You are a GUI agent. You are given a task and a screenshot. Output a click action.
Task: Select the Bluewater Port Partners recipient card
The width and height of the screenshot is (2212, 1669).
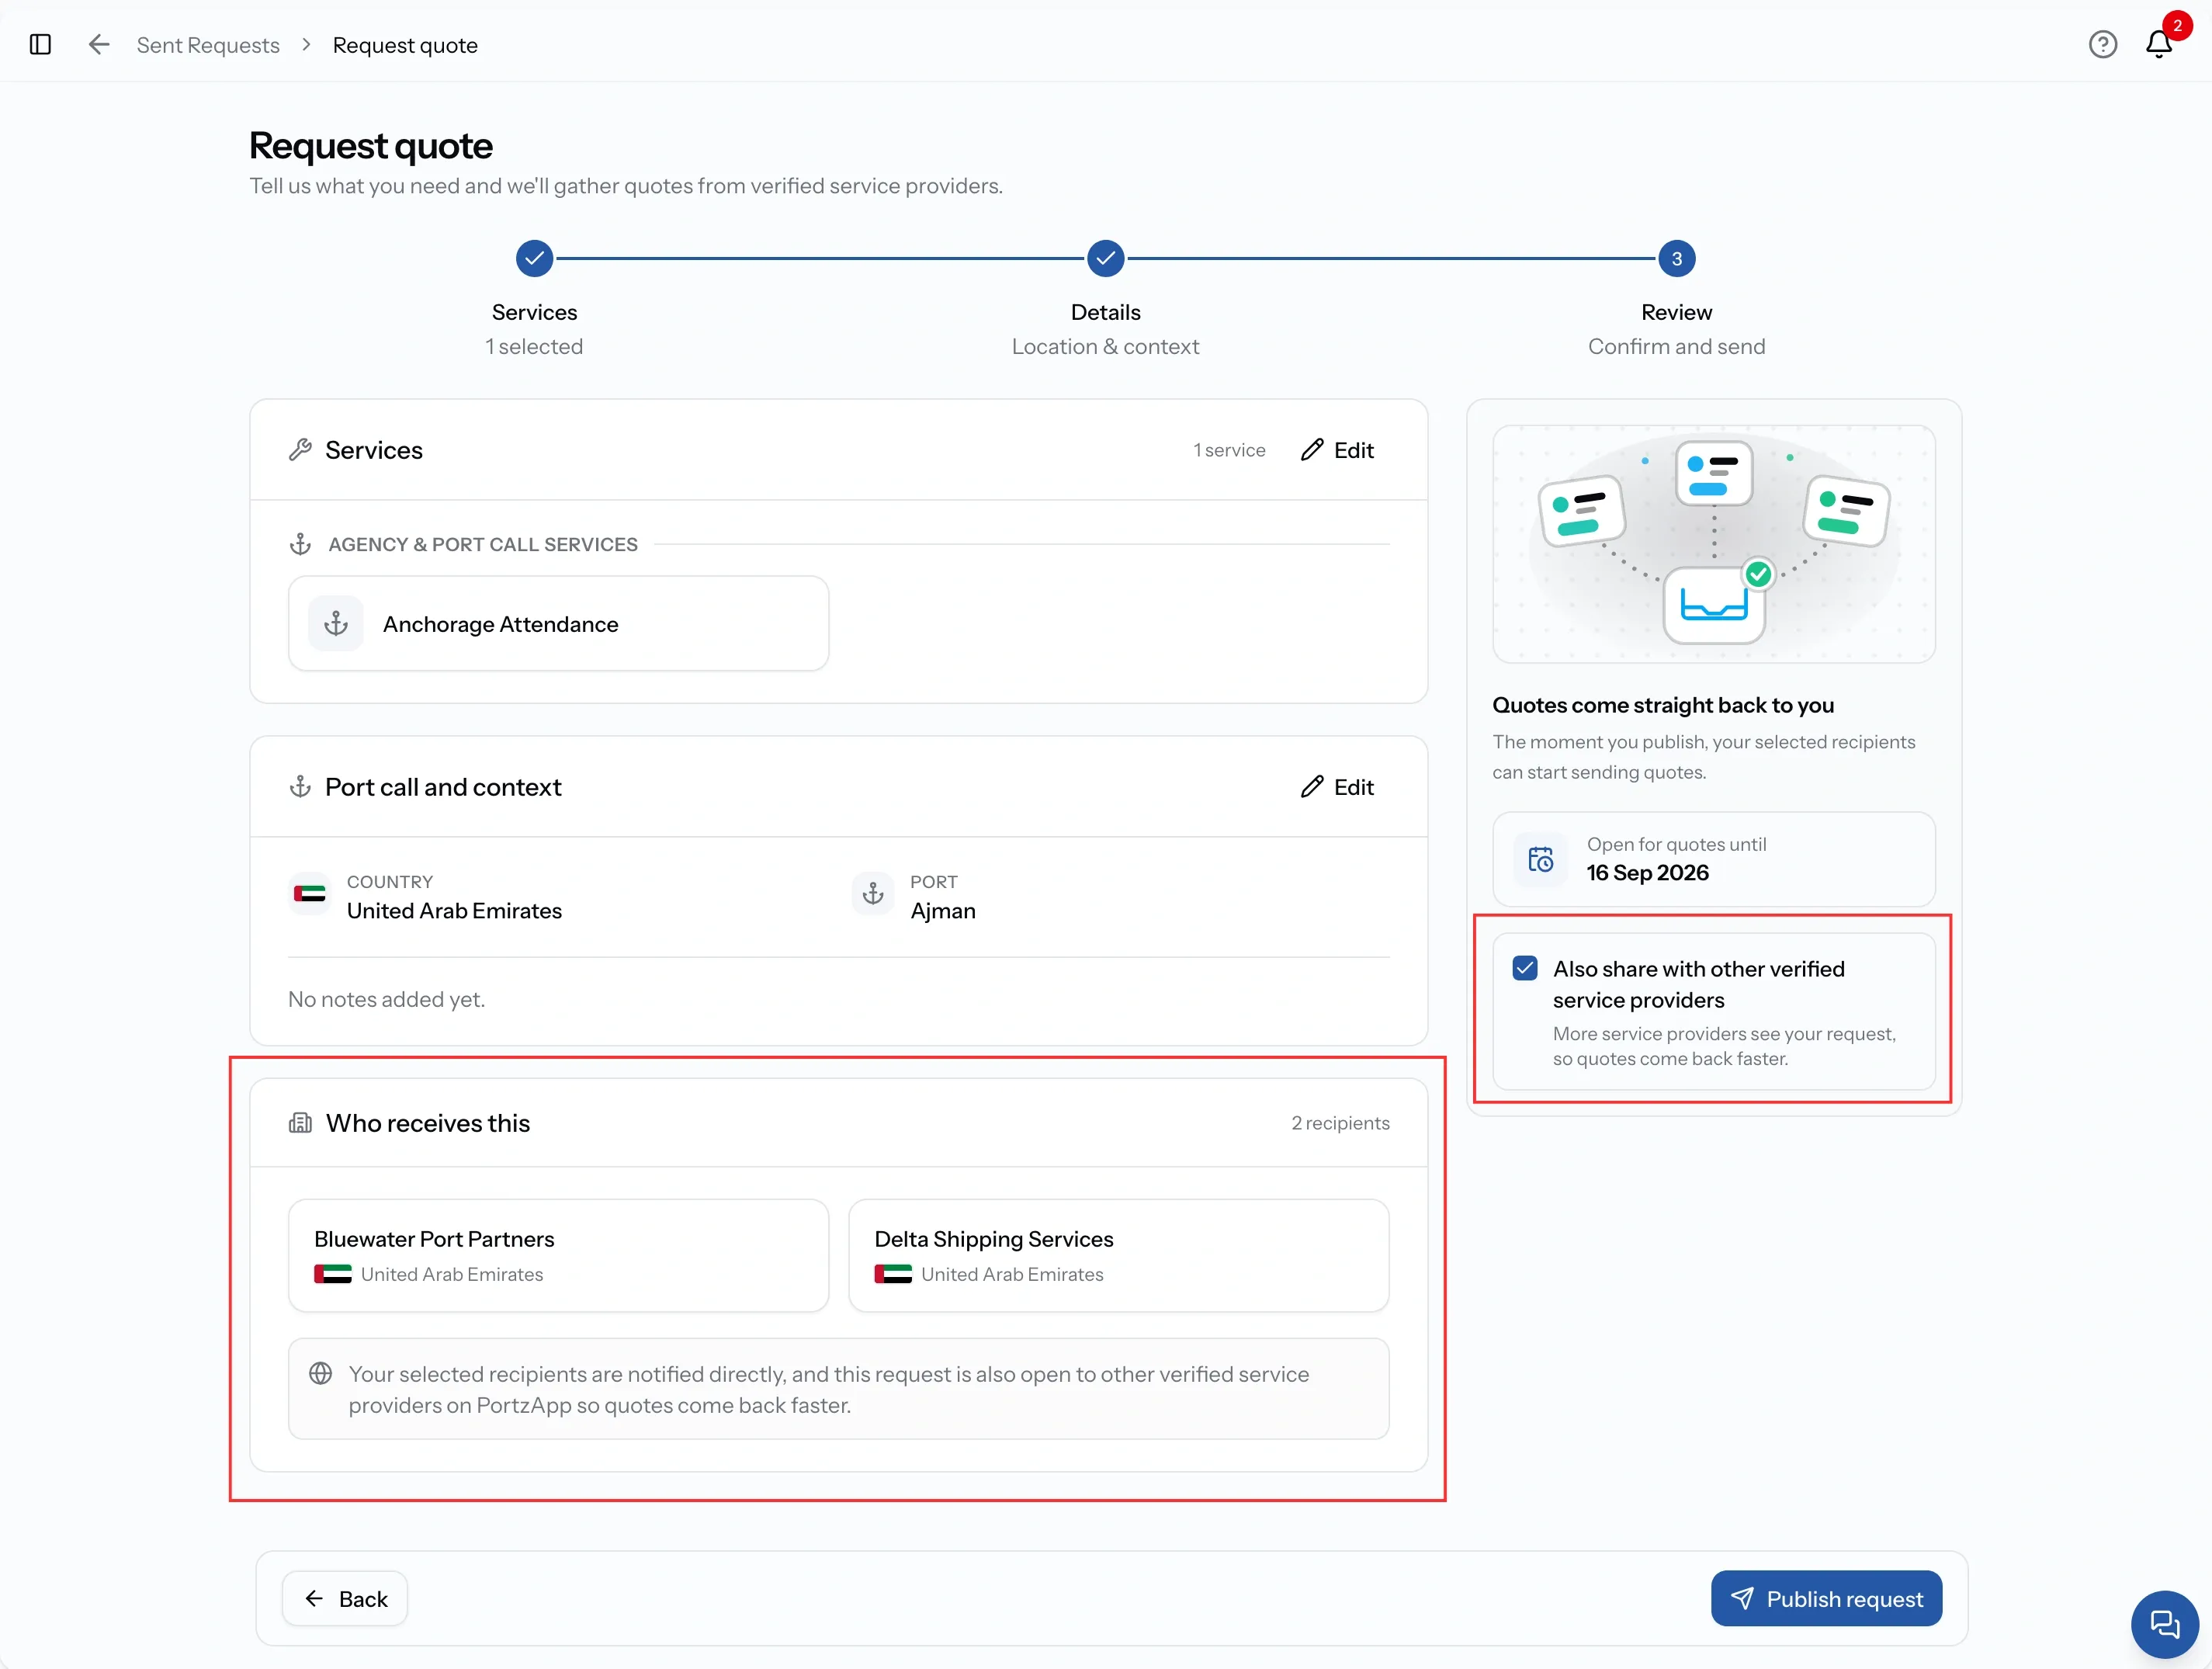tap(558, 1256)
